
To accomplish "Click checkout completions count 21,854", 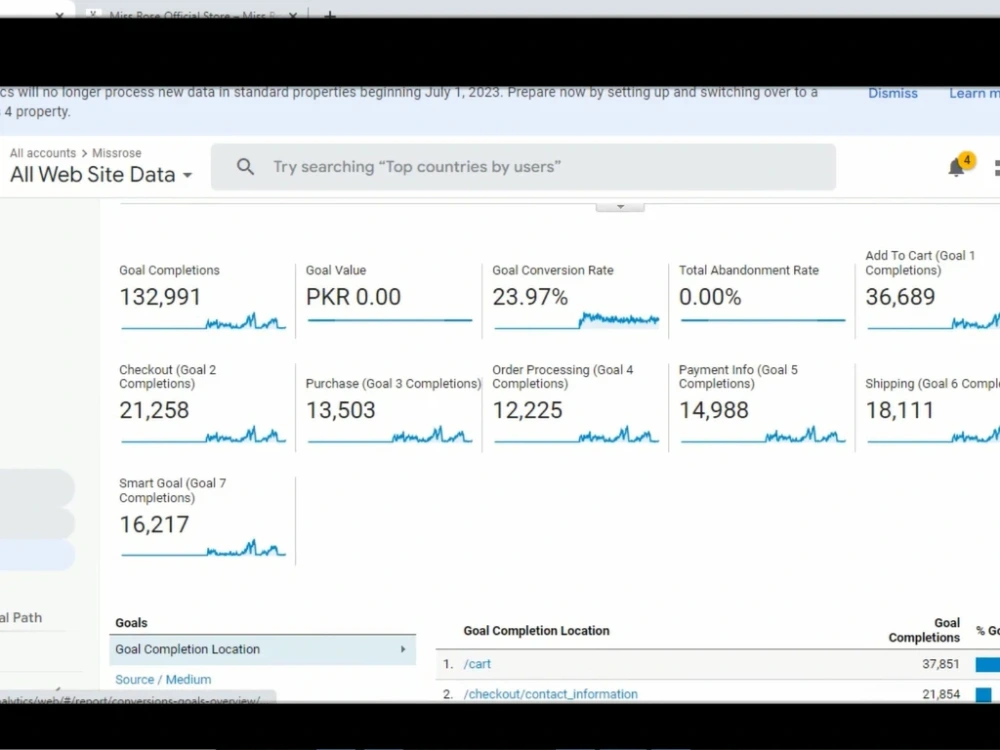I will pos(941,694).
